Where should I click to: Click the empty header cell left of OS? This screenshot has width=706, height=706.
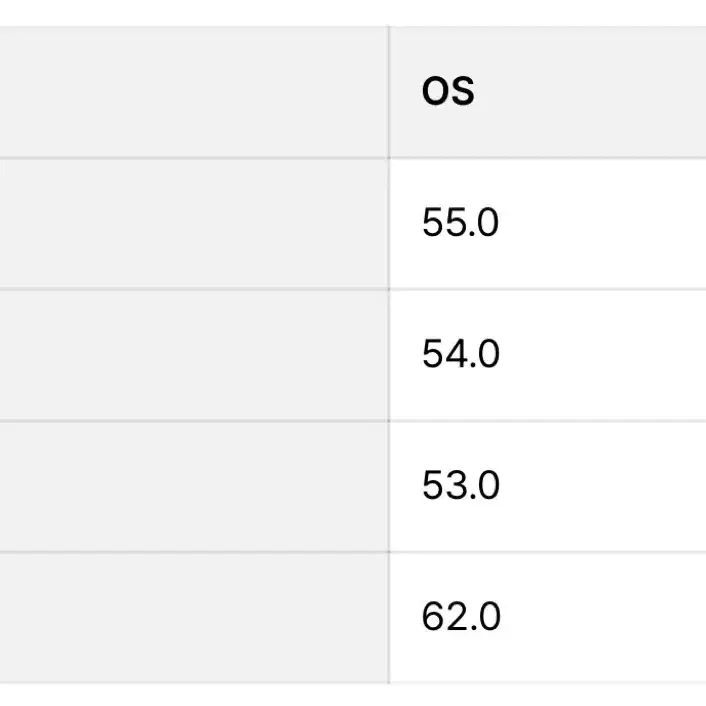(193, 92)
